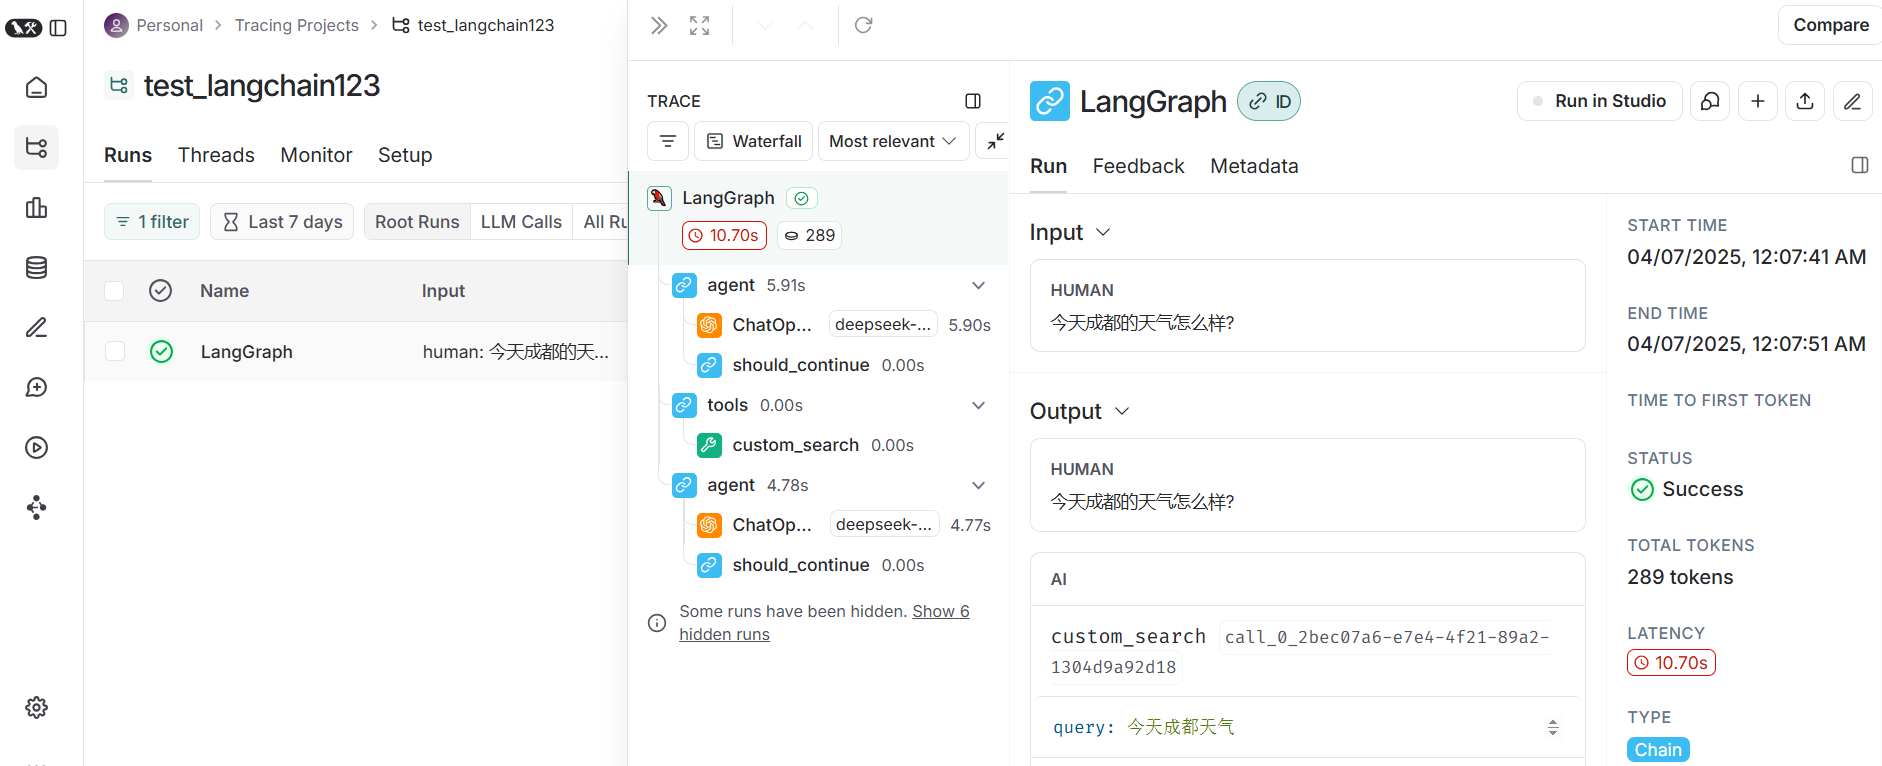Image resolution: width=1882 pixels, height=766 pixels.
Task: Go to next trace with down chevron
Action: click(766, 26)
